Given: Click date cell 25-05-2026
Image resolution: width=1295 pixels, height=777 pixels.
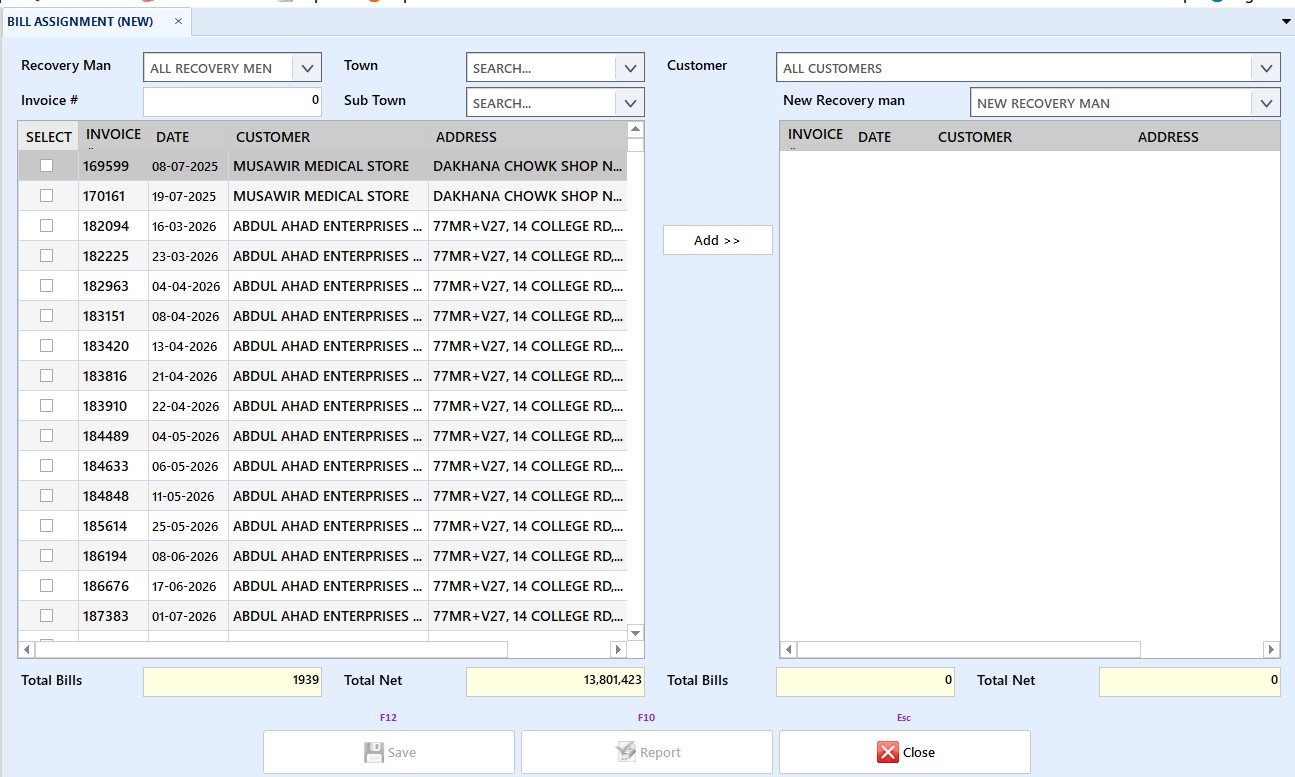Looking at the screenshot, I should 188,526.
